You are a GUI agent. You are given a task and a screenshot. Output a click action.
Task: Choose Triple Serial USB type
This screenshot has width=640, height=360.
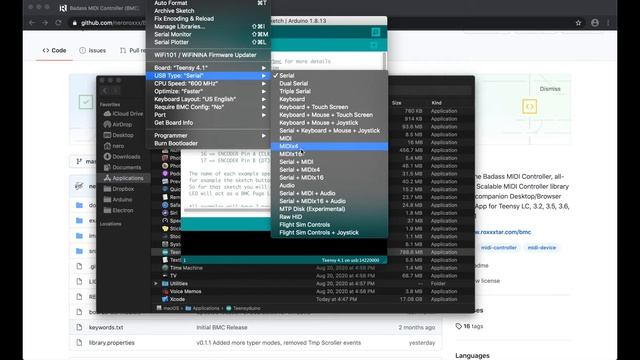(329, 91)
